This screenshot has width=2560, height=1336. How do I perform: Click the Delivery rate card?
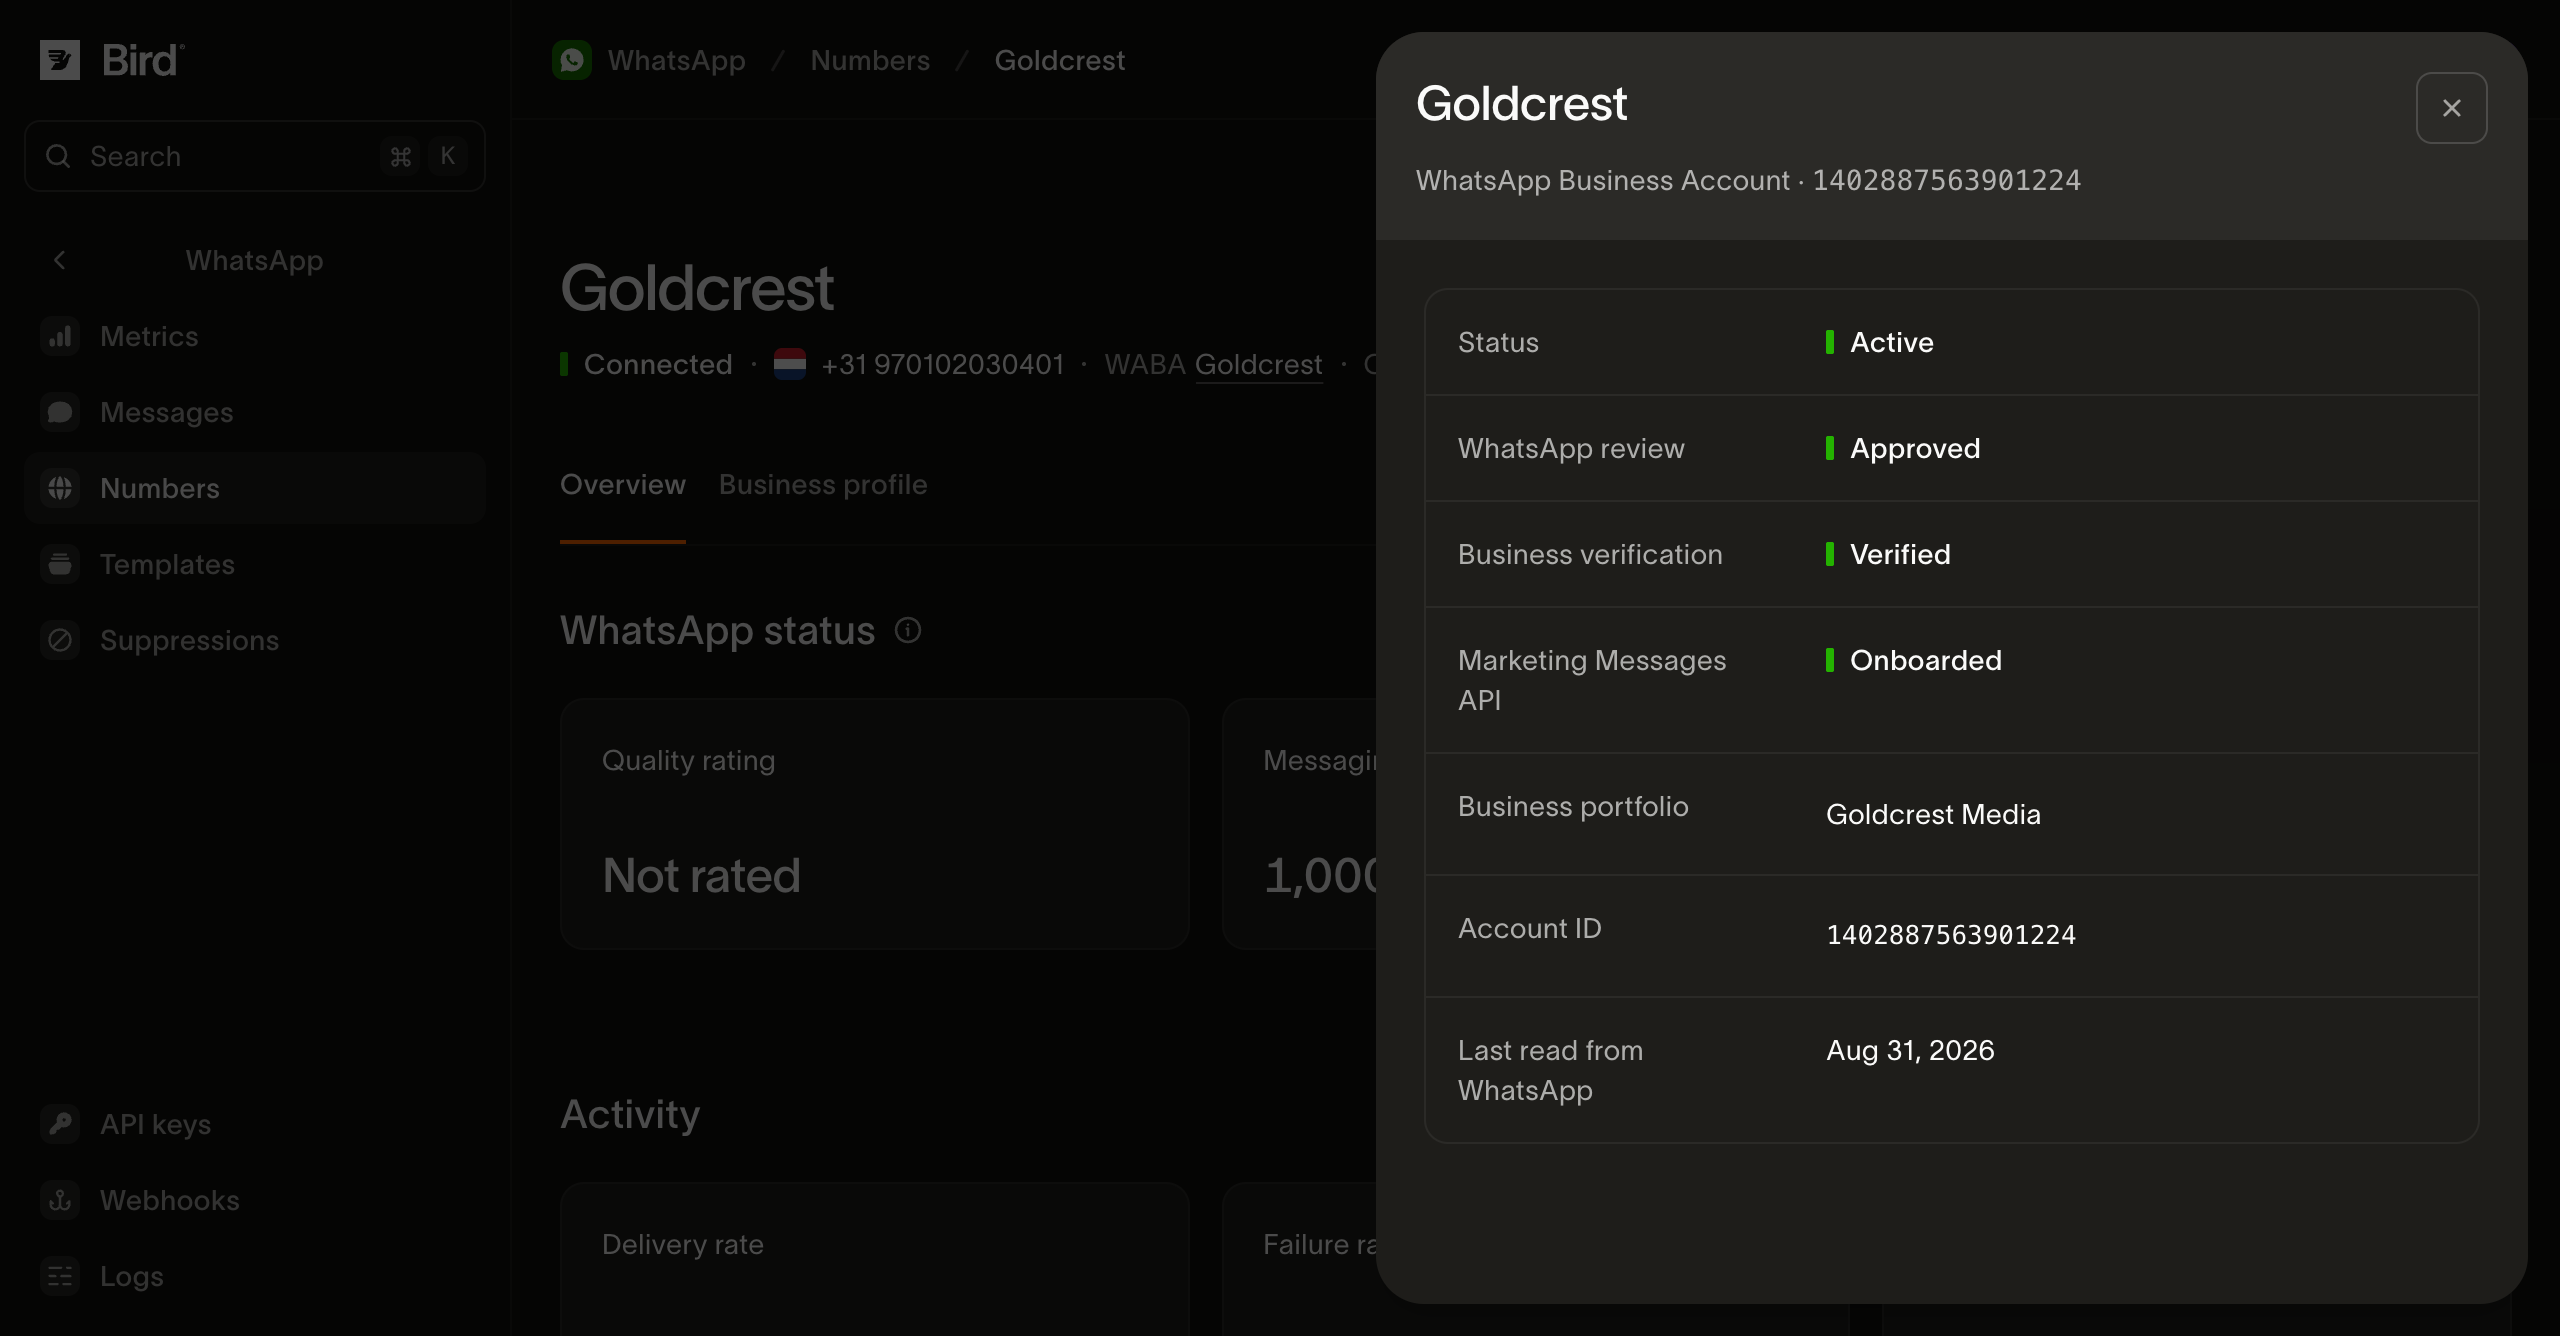click(875, 1260)
